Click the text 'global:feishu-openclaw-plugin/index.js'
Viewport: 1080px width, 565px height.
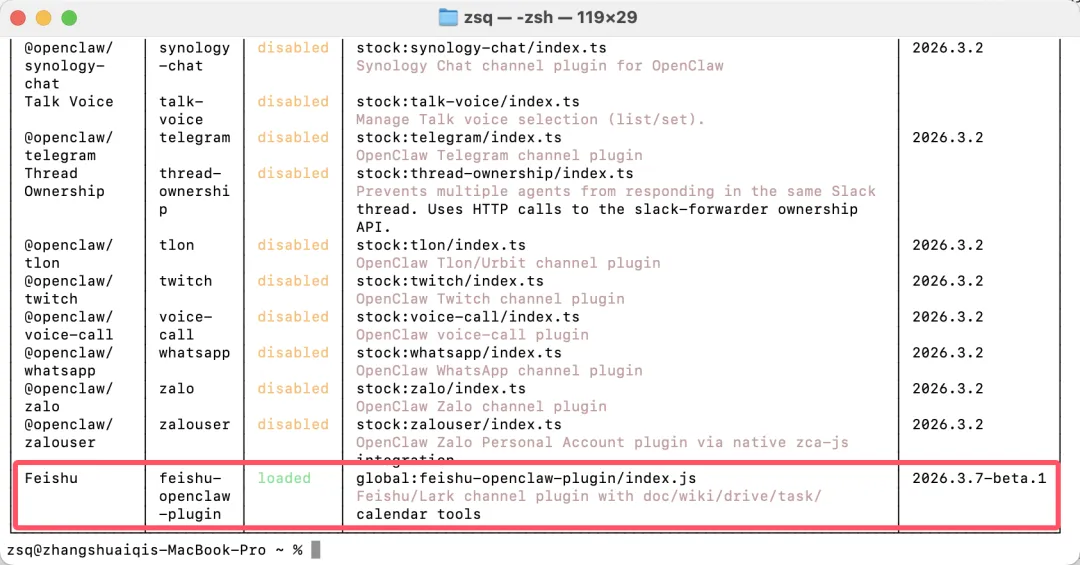pyautogui.click(x=526, y=478)
